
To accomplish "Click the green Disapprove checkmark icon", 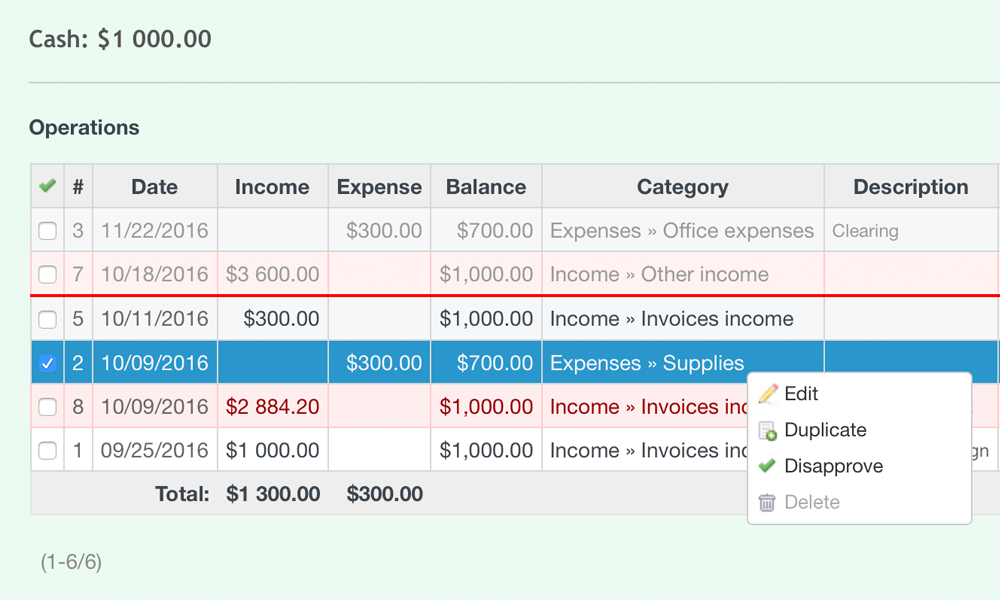I will point(766,466).
